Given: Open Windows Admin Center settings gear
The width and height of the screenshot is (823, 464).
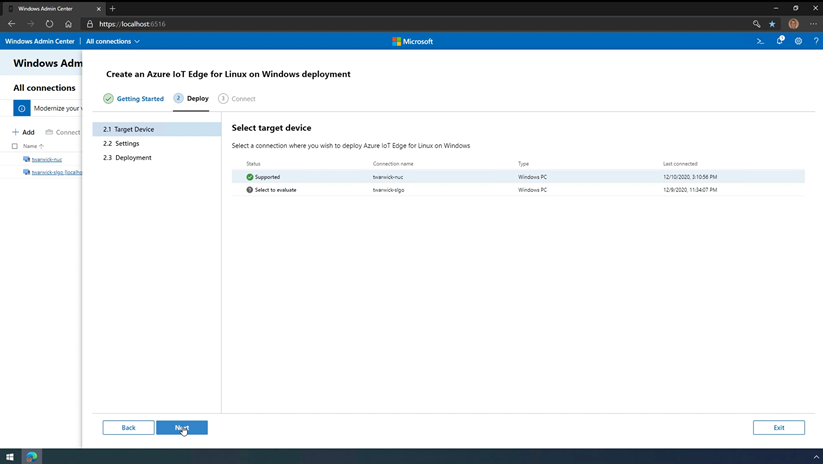Looking at the screenshot, I should pos(798,41).
